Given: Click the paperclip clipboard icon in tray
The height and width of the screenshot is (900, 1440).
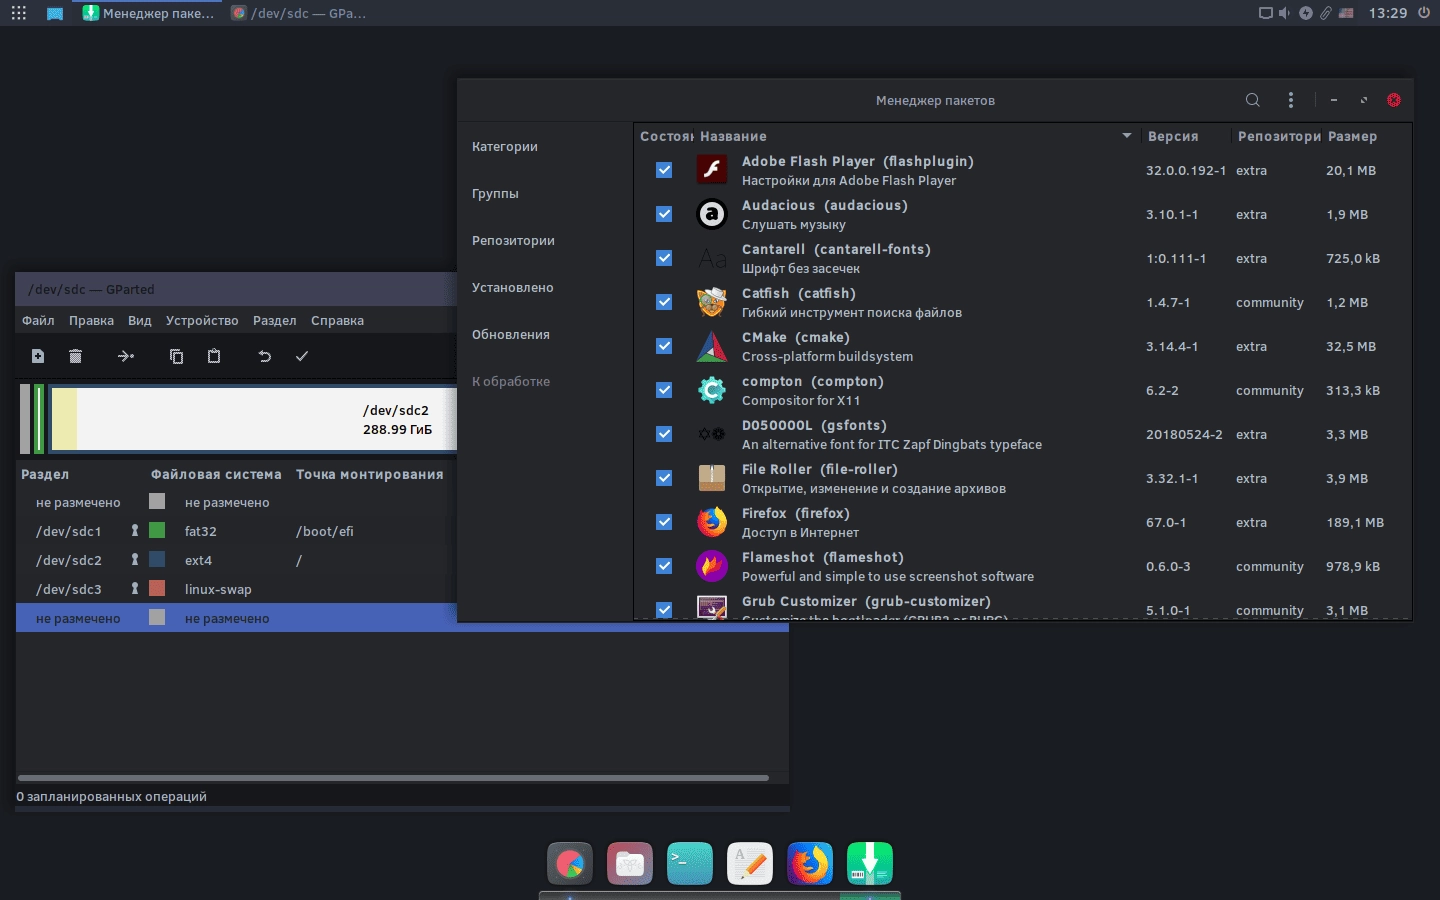Looking at the screenshot, I should click(1326, 13).
